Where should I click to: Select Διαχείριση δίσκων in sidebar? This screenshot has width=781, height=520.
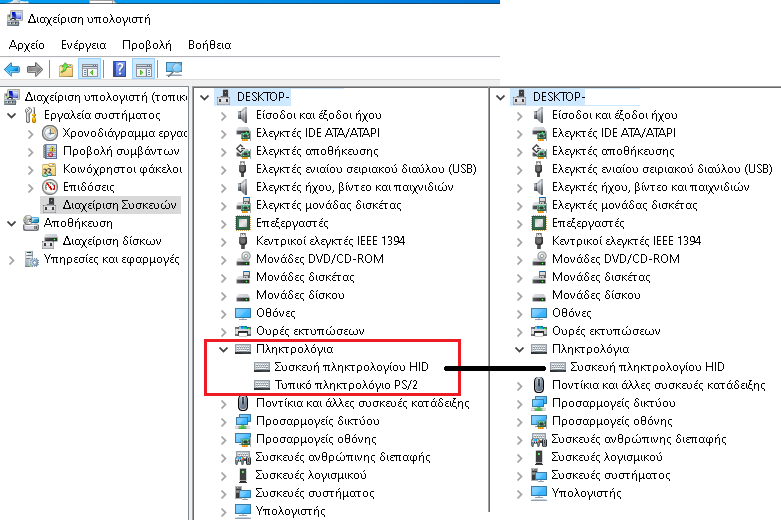click(x=112, y=241)
